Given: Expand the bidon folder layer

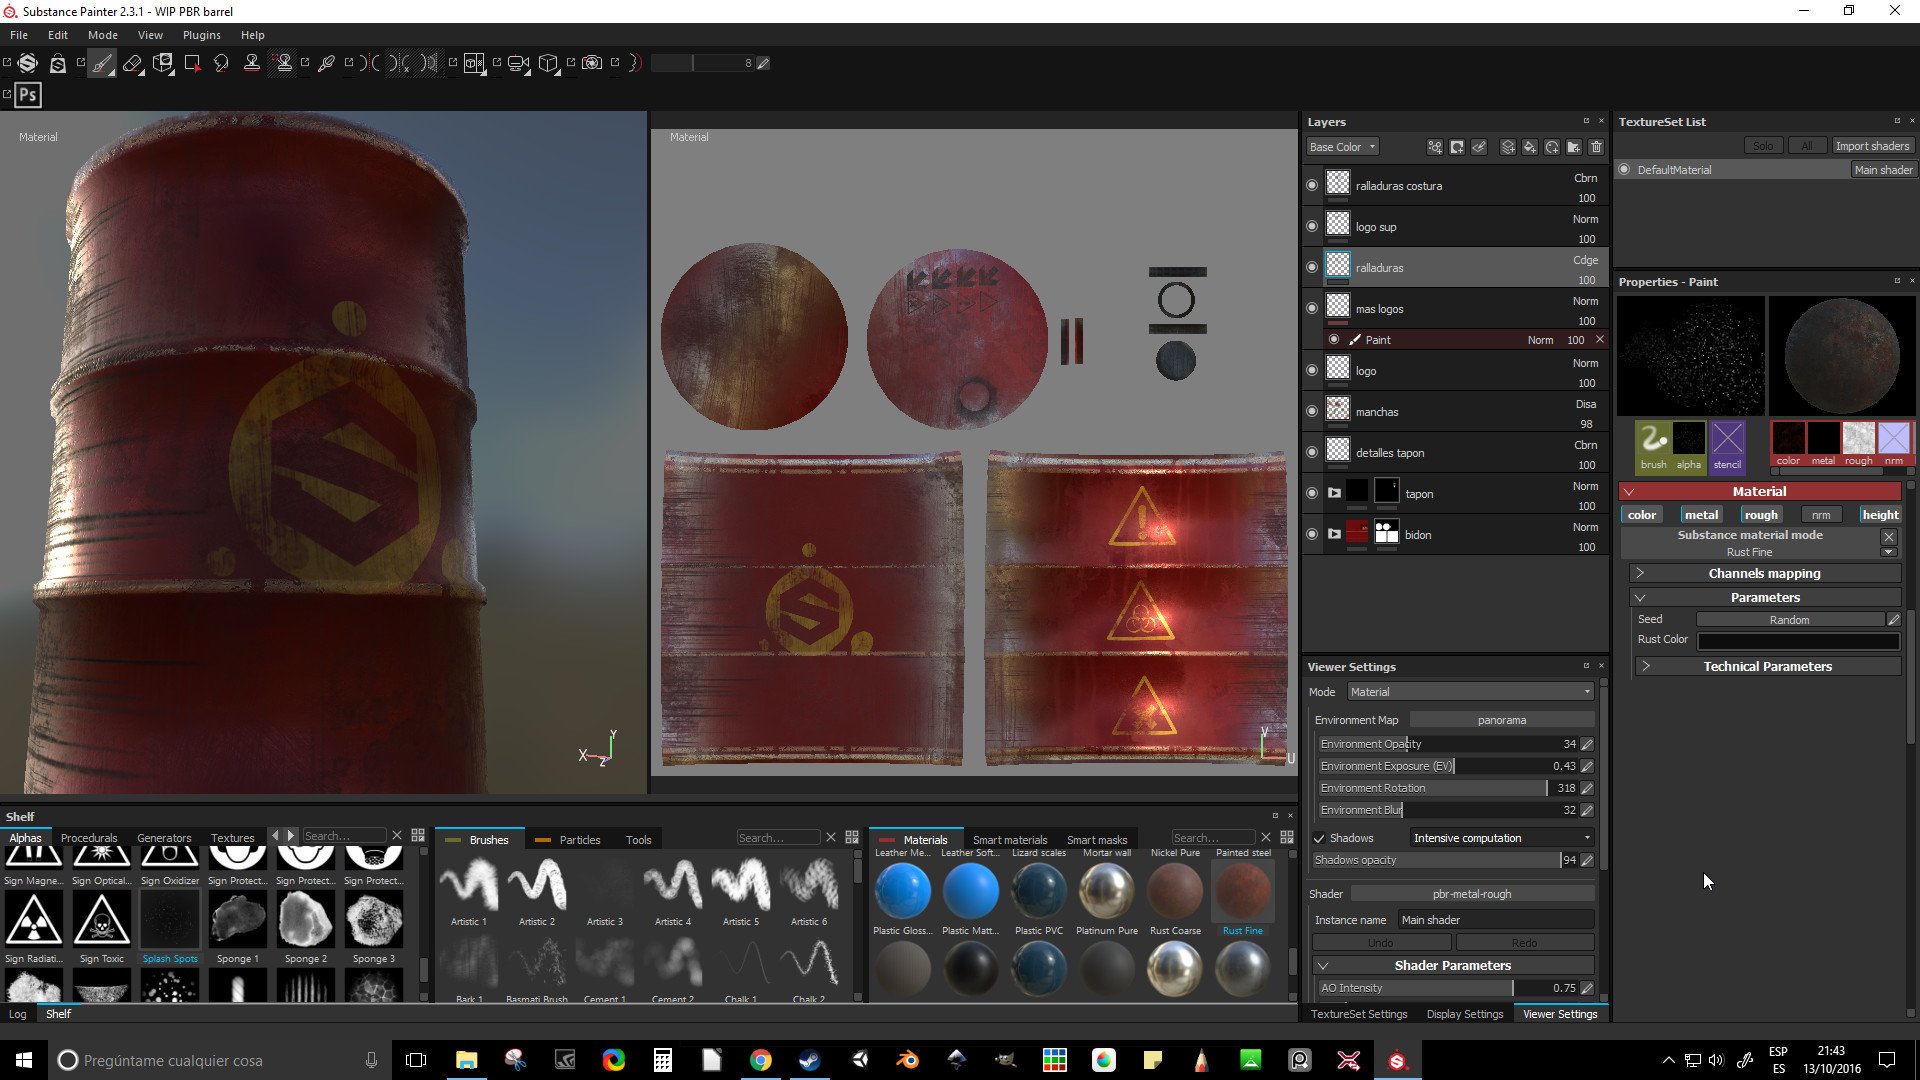Looking at the screenshot, I should click(1334, 534).
